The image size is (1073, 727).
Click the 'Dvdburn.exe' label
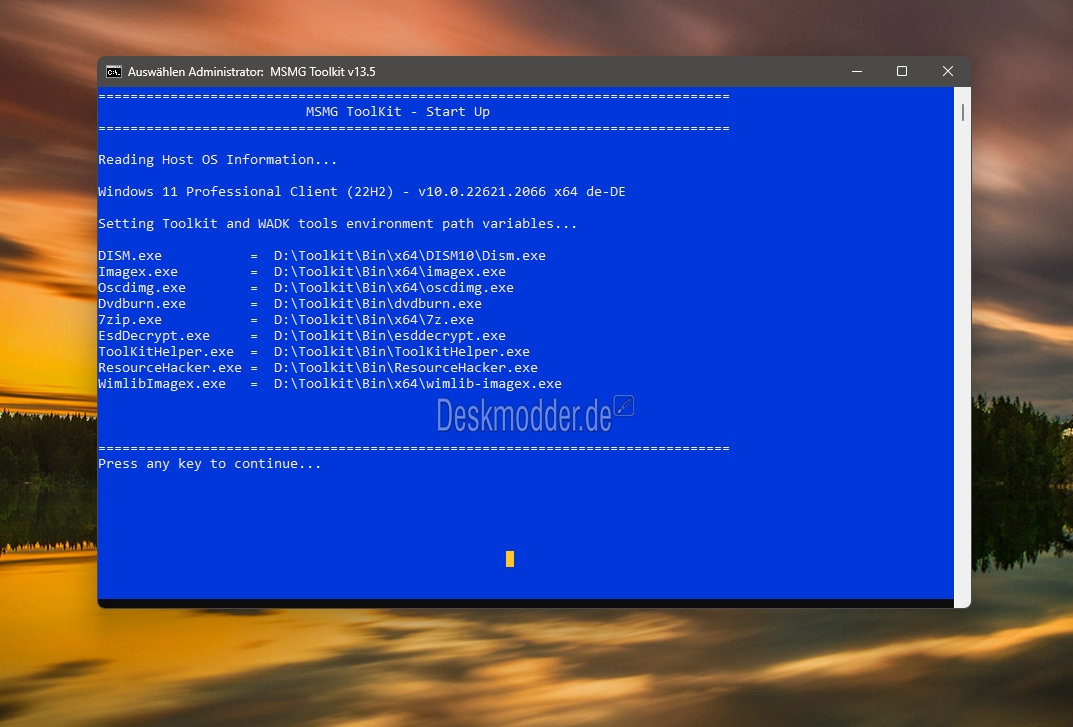[x=142, y=303]
